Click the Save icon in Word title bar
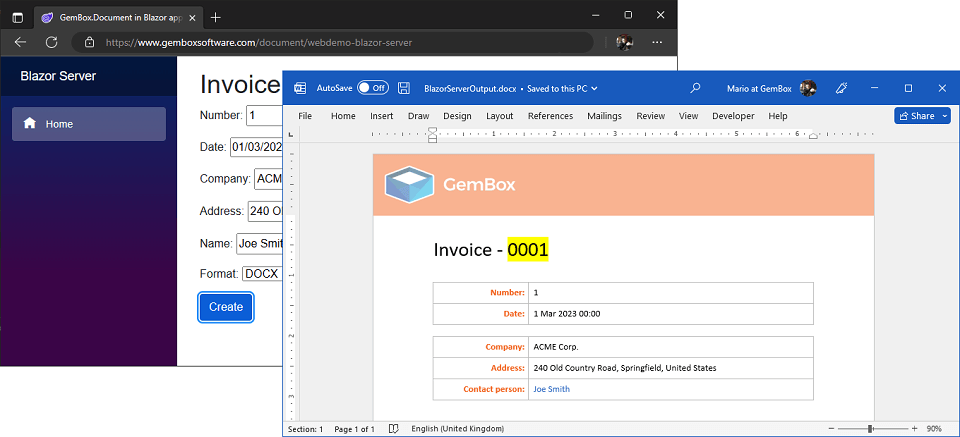This screenshot has height=437, width=960. [x=404, y=88]
